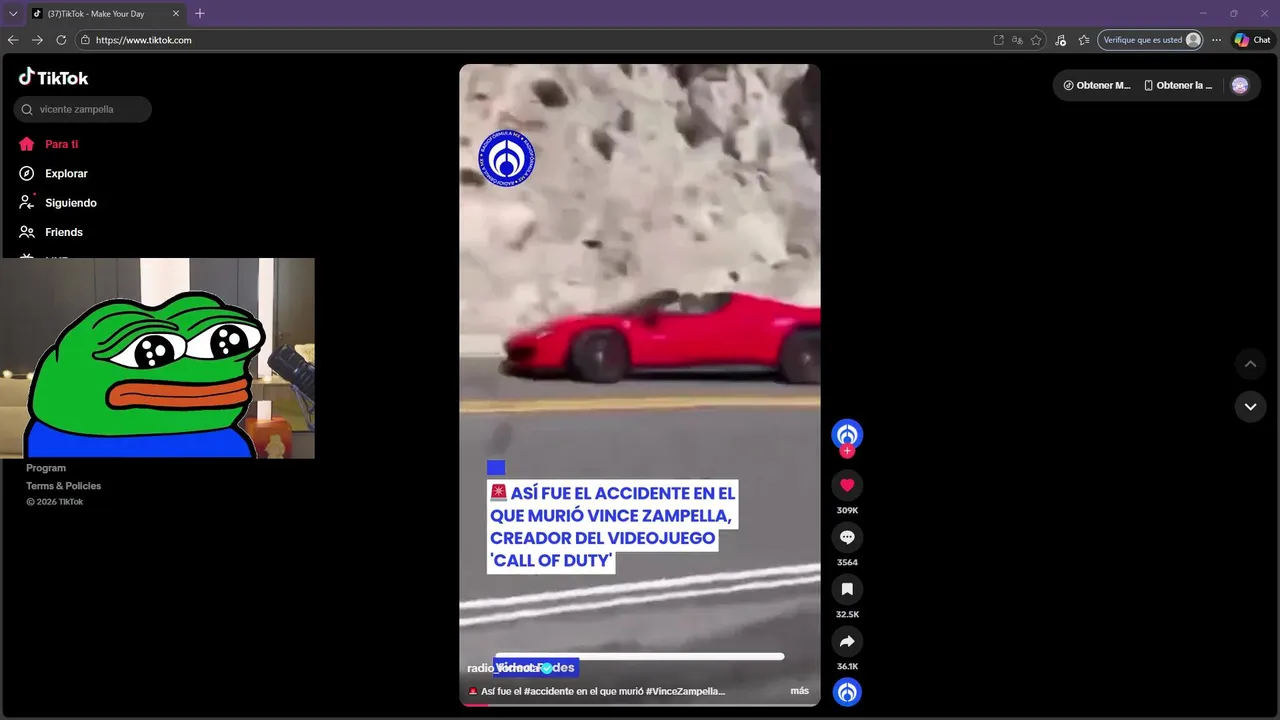1280x720 pixels.
Task: Open the comments icon showing 3564
Action: 847,537
